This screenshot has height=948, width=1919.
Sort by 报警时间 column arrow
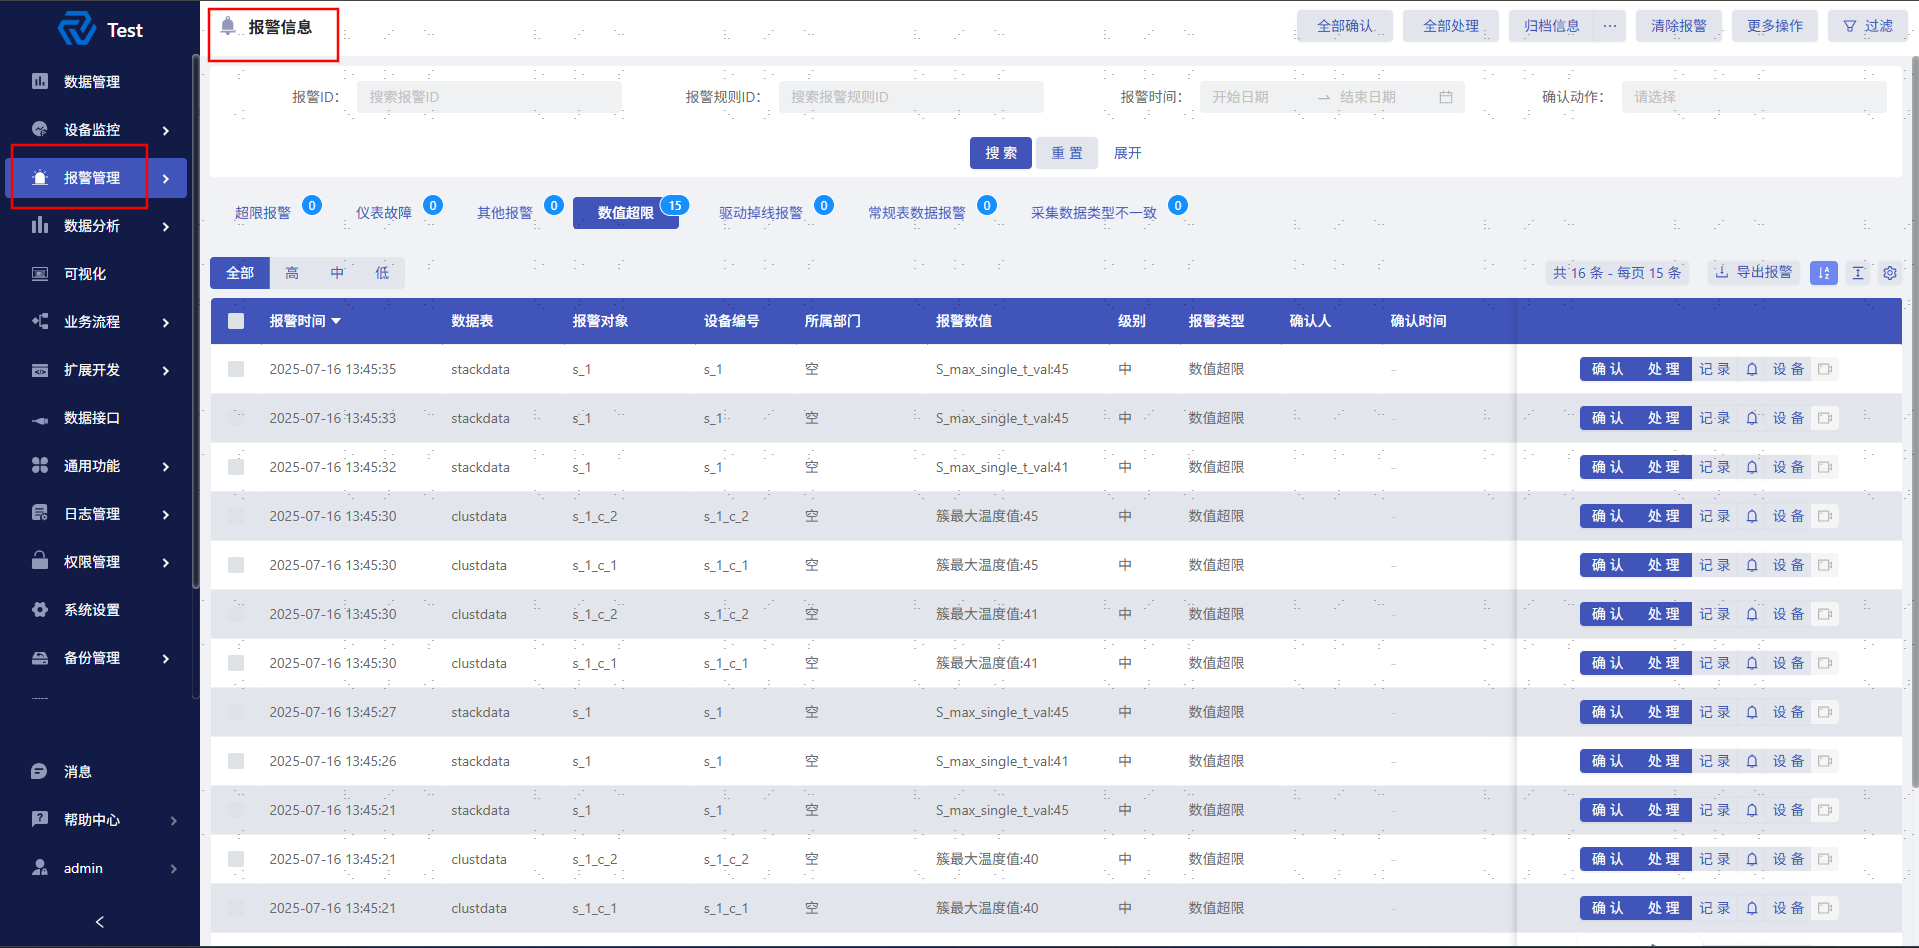point(336,321)
